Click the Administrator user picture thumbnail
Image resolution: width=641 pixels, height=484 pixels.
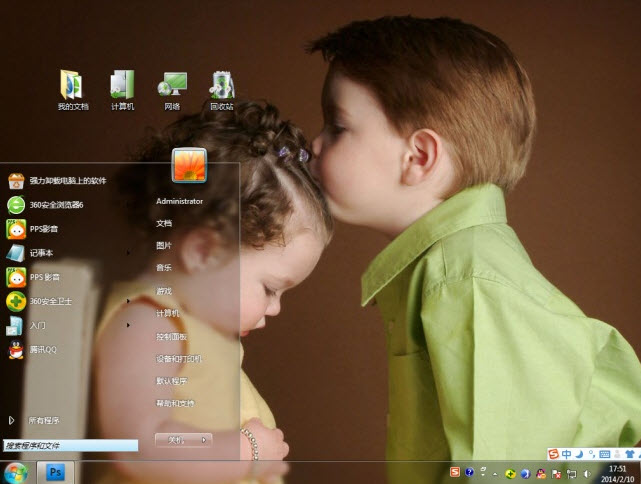(x=189, y=165)
